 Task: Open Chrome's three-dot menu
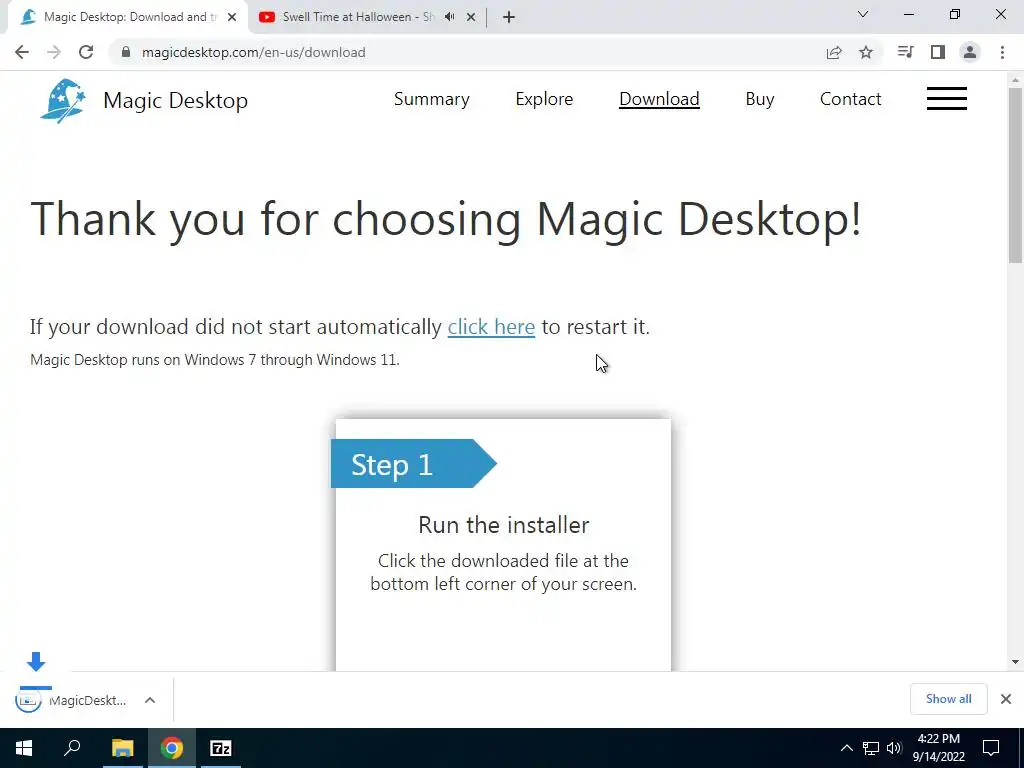tap(1002, 52)
